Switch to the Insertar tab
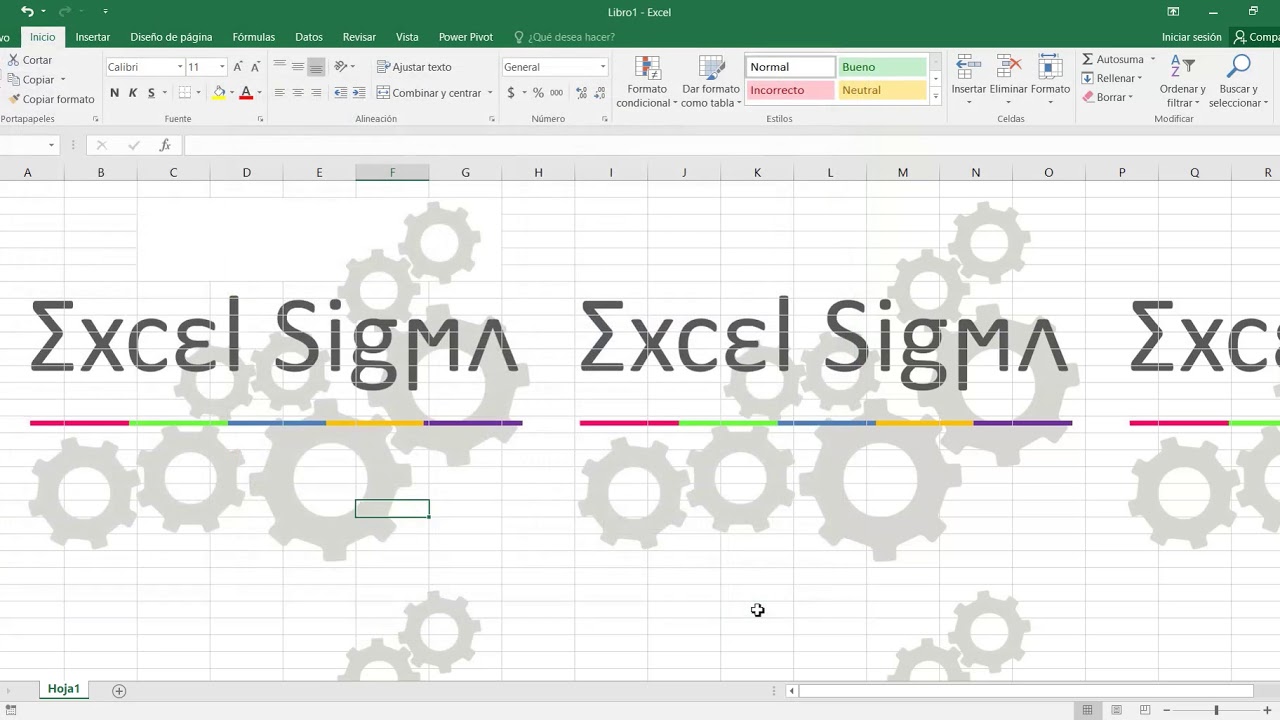This screenshot has width=1280, height=720. pyautogui.click(x=93, y=37)
